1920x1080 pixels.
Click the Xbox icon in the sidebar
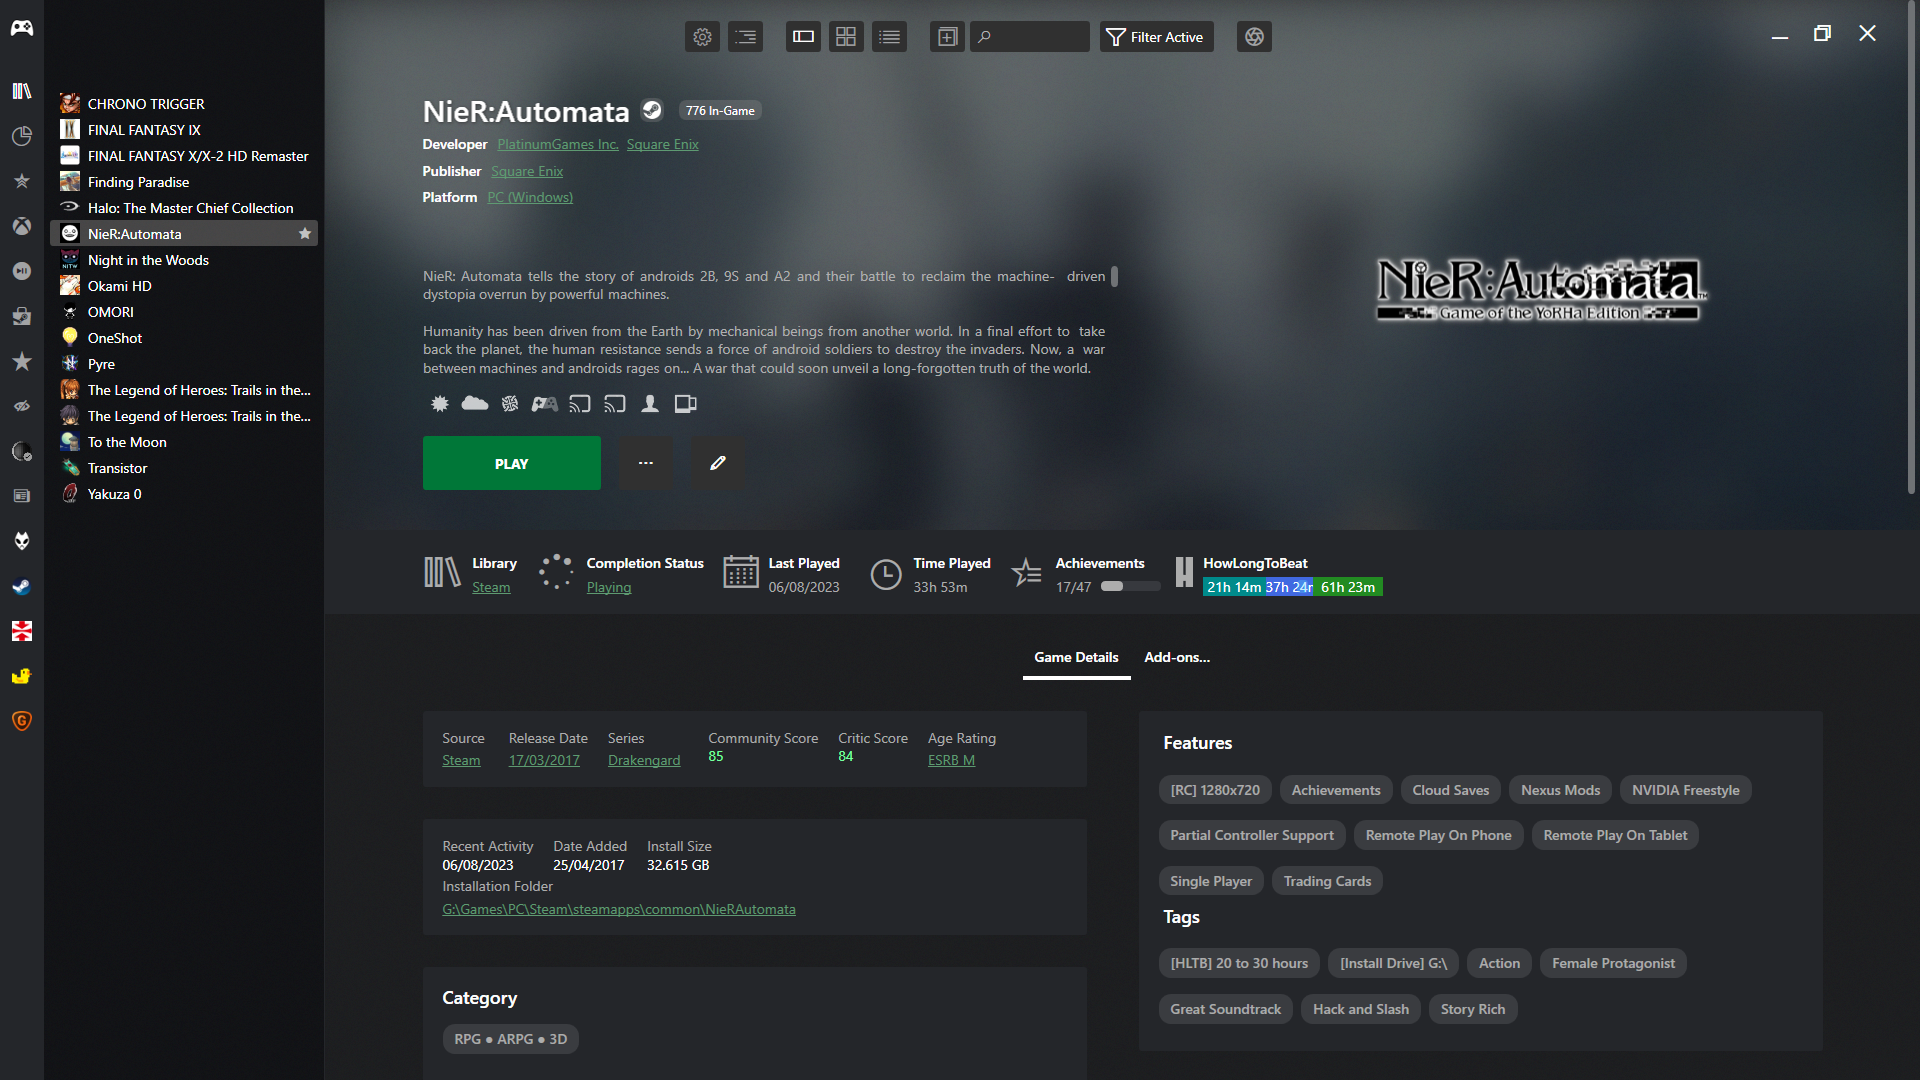[22, 226]
